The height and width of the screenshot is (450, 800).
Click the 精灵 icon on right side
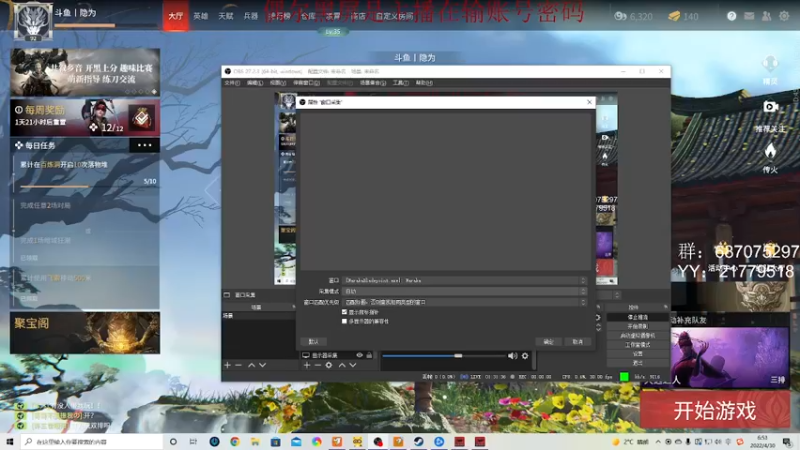click(x=770, y=65)
